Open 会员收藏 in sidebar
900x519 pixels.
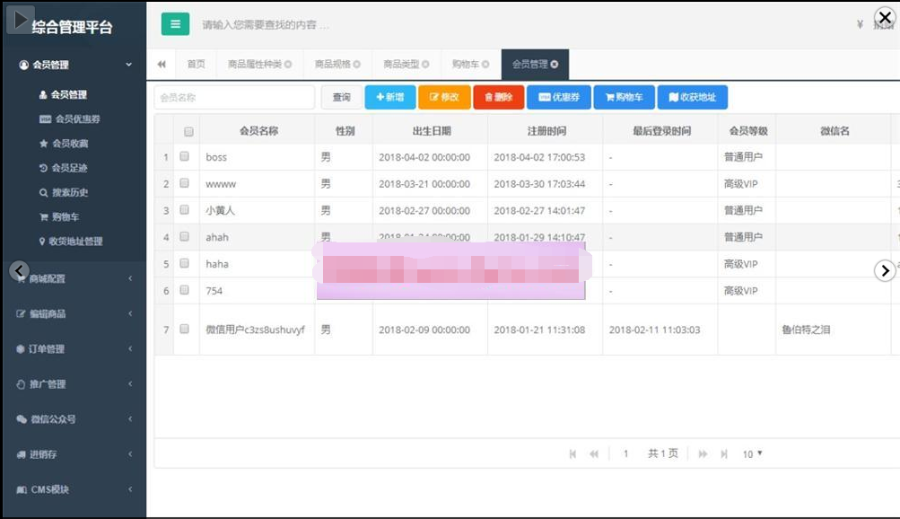pos(64,144)
